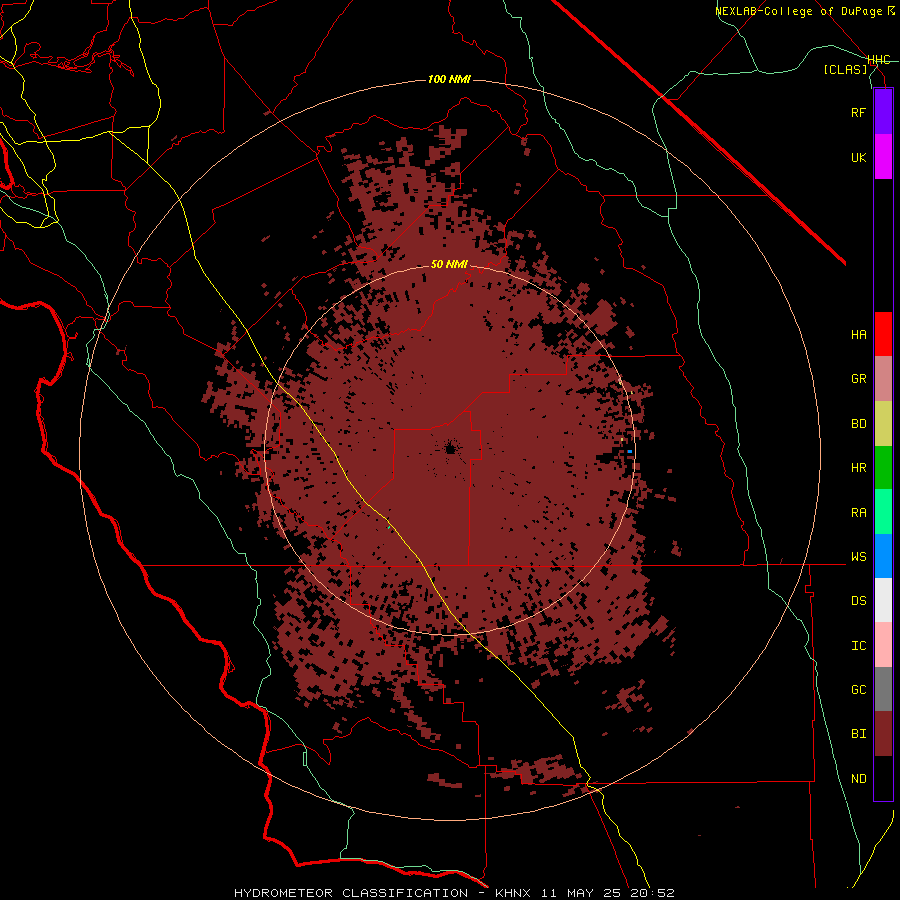
Task: Click the [CLAS] legend heading
Action: pyautogui.click(x=845, y=70)
